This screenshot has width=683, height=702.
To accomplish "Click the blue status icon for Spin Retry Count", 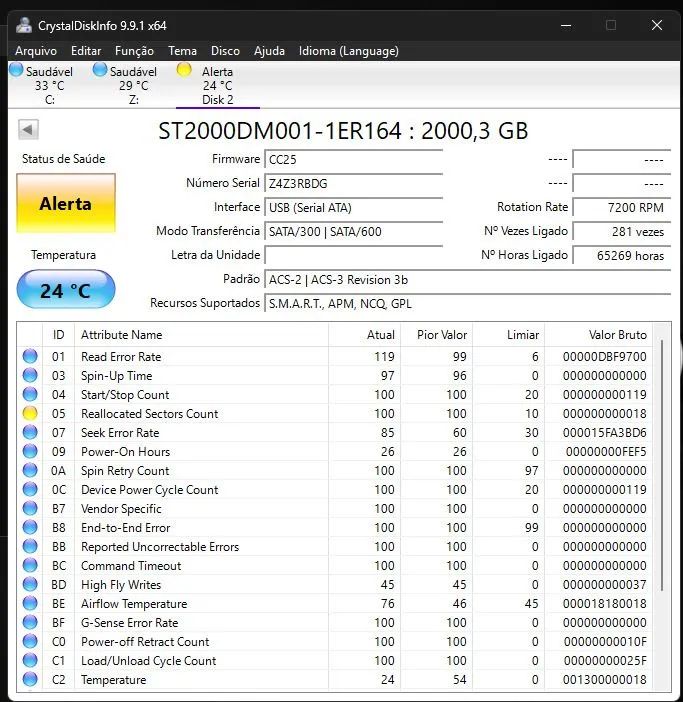I will pos(30,471).
